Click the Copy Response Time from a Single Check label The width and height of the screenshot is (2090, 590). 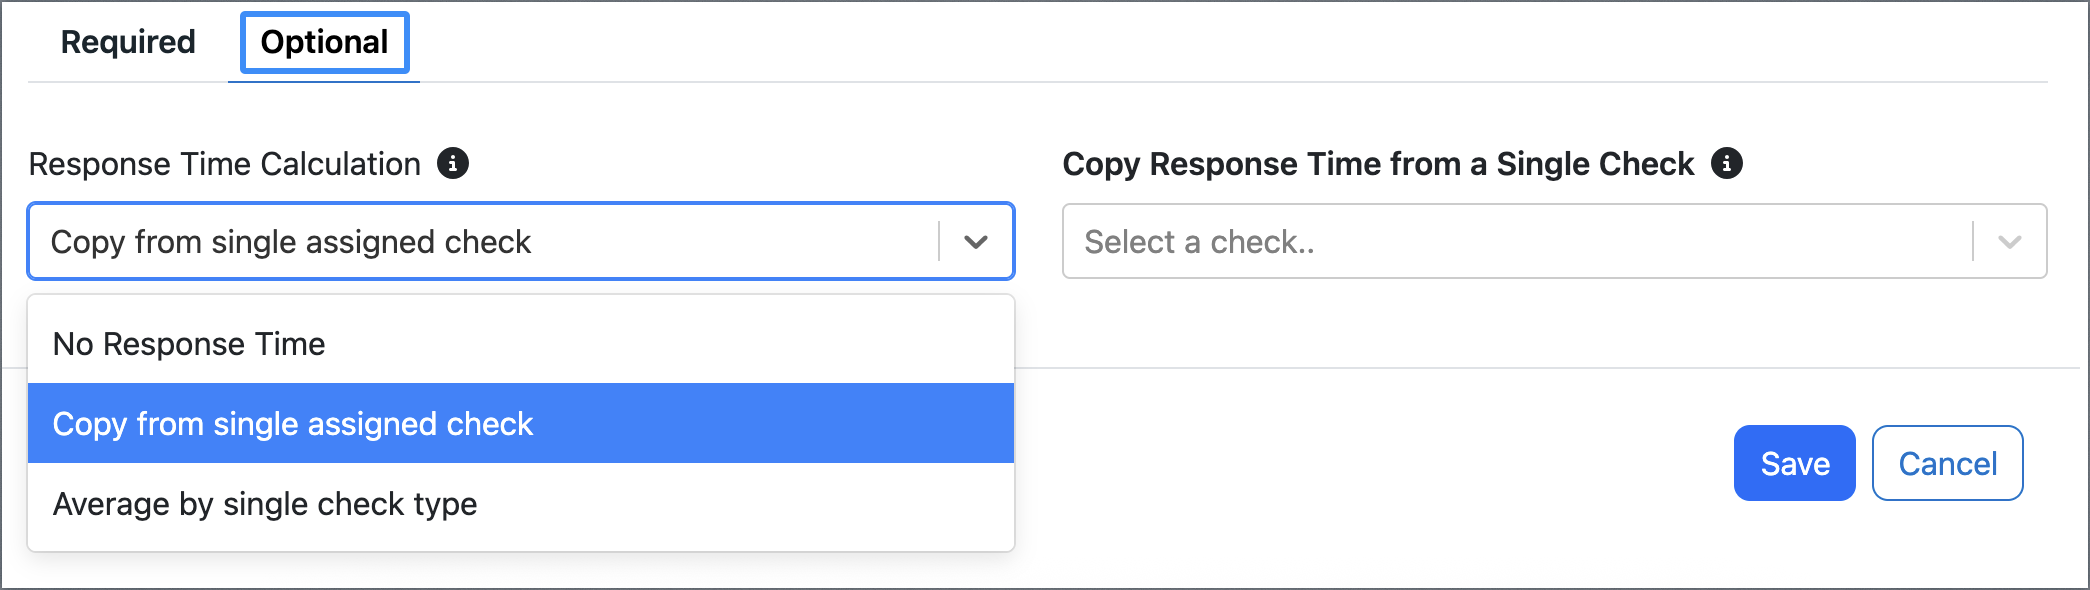click(x=1378, y=164)
